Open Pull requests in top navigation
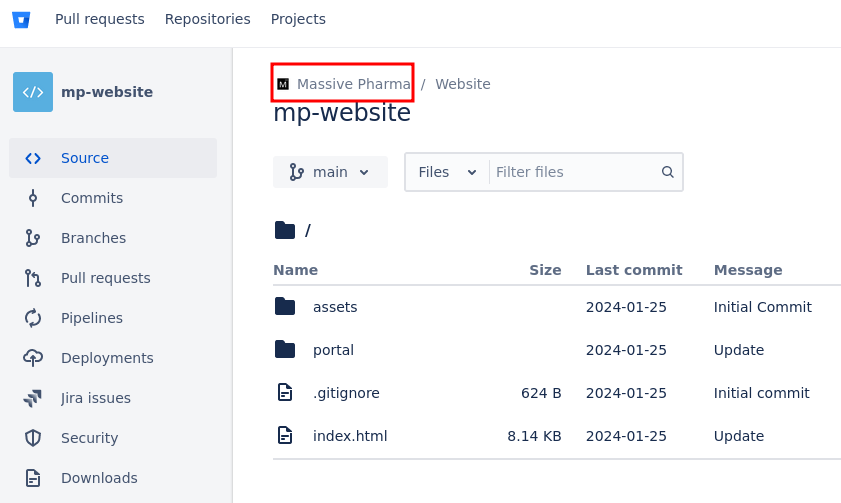Image resolution: width=841 pixels, height=503 pixels. coord(100,19)
